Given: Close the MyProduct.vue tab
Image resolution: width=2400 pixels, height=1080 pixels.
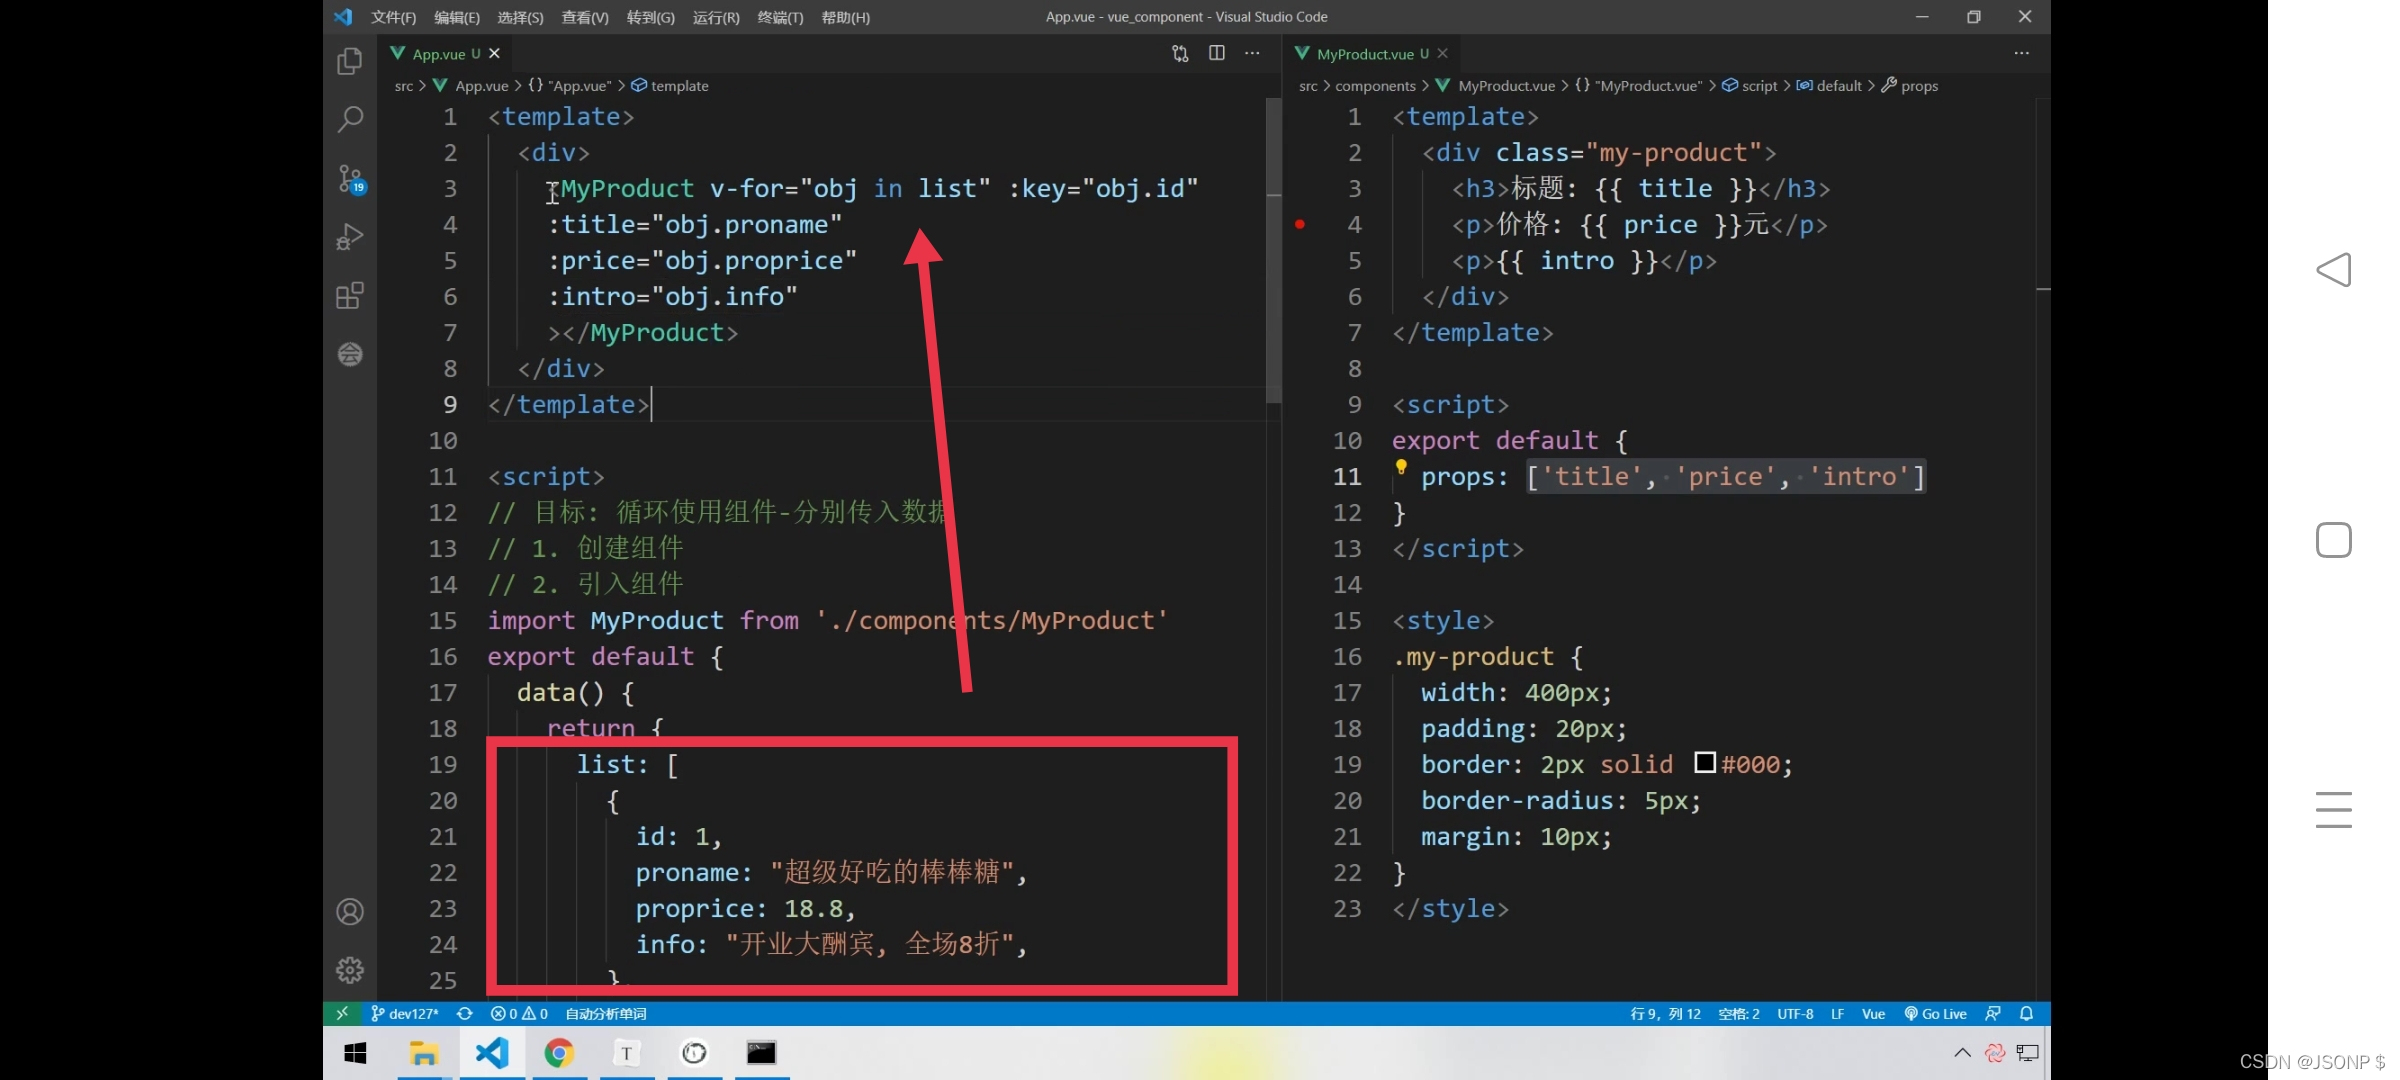Looking at the screenshot, I should [x=1442, y=54].
